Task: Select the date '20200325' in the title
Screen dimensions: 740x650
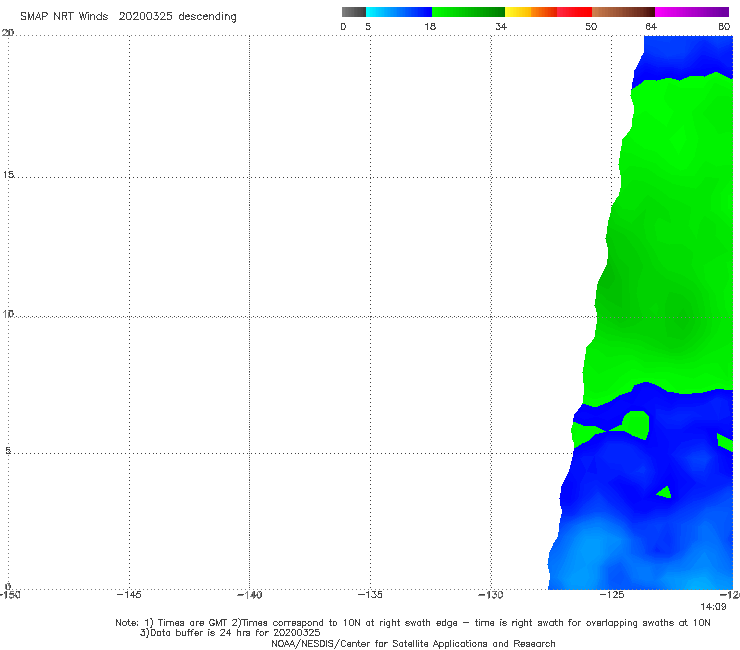Action: pyautogui.click(x=145, y=16)
